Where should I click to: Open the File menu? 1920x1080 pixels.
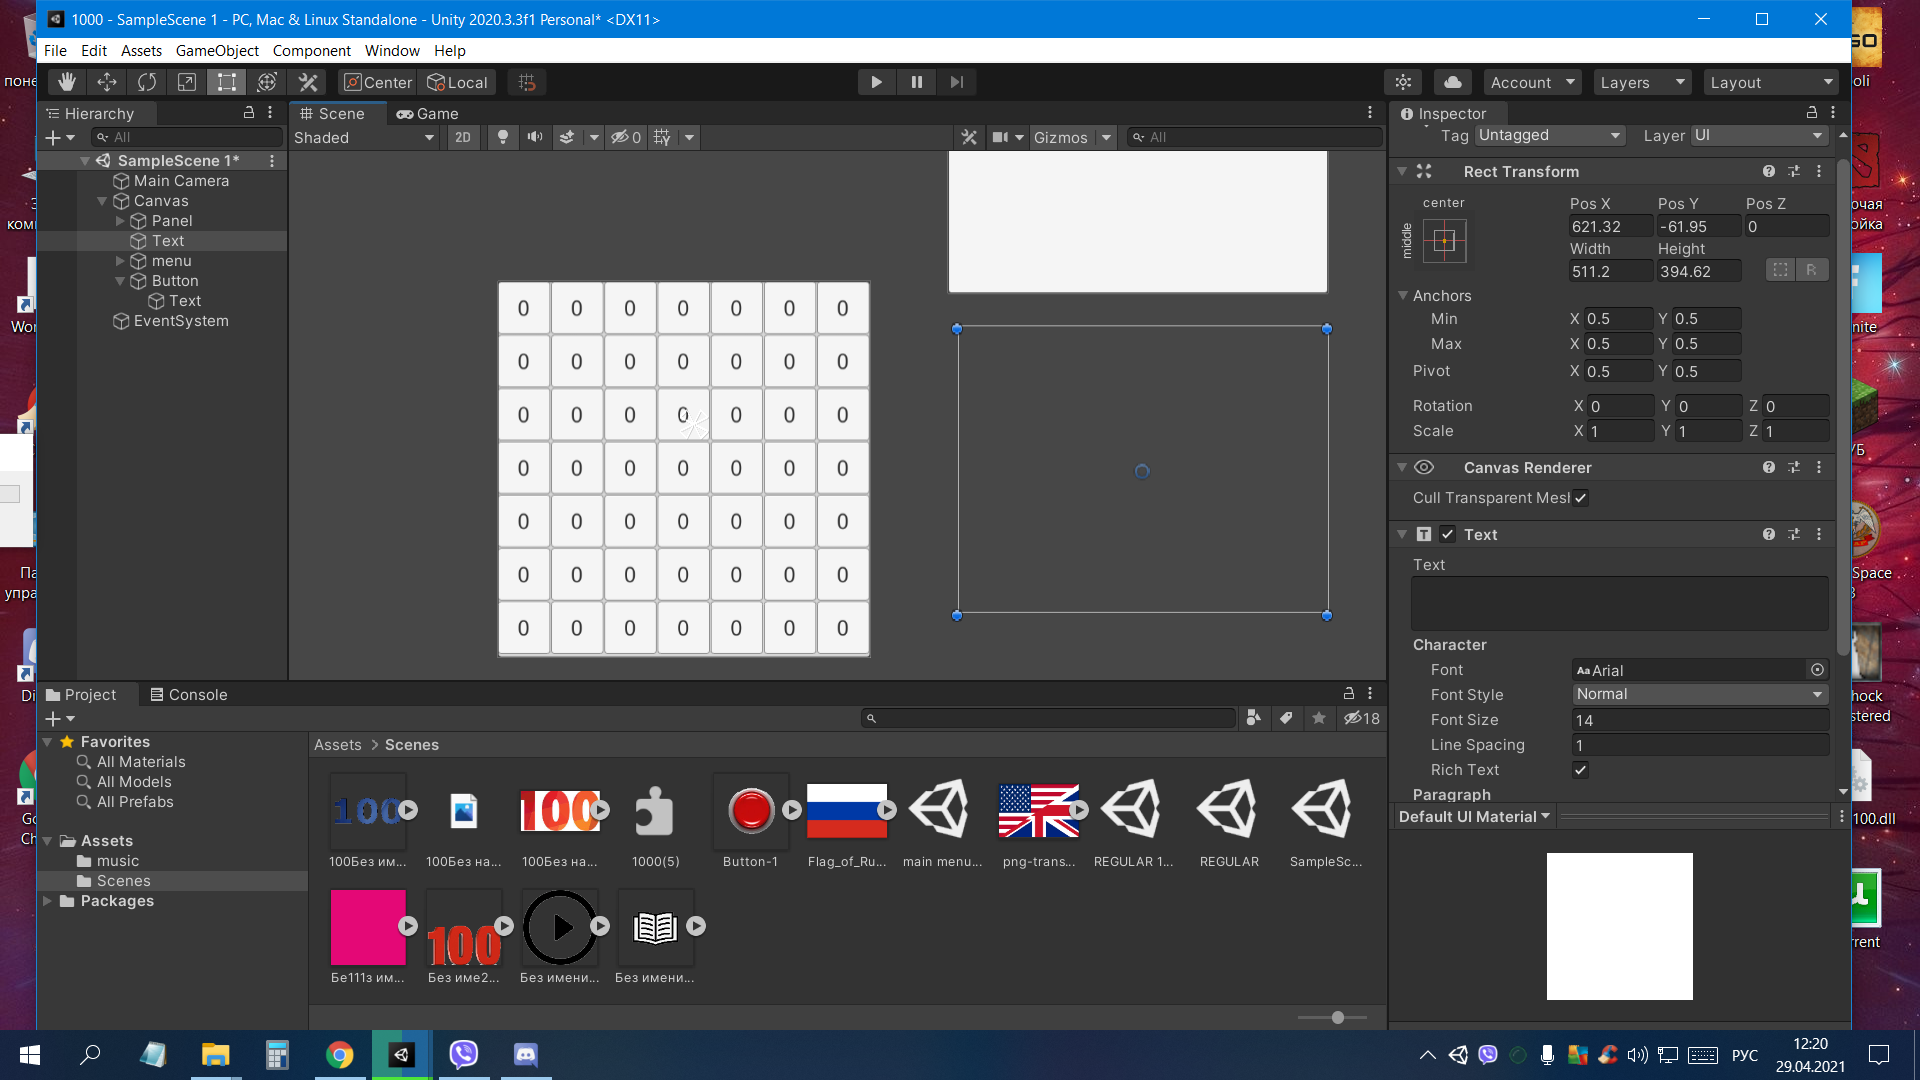(55, 50)
